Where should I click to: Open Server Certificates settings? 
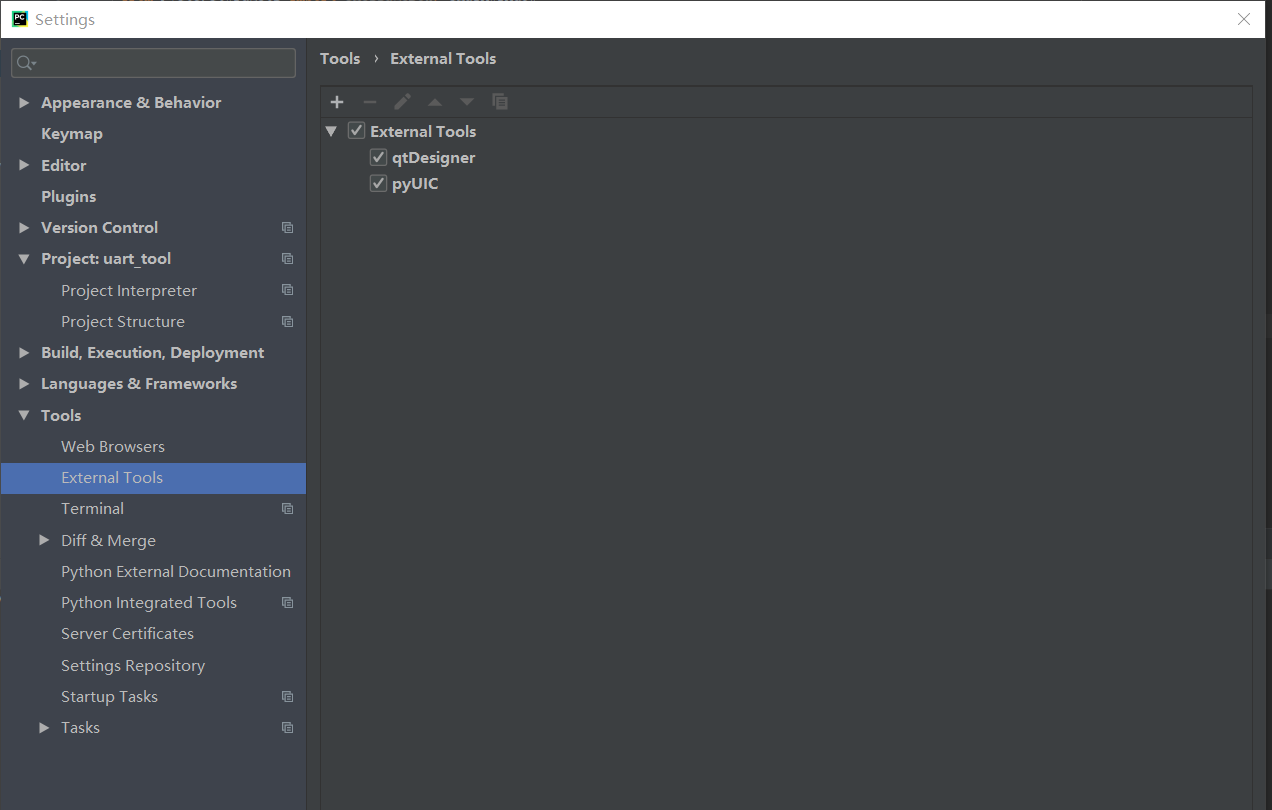tap(127, 634)
